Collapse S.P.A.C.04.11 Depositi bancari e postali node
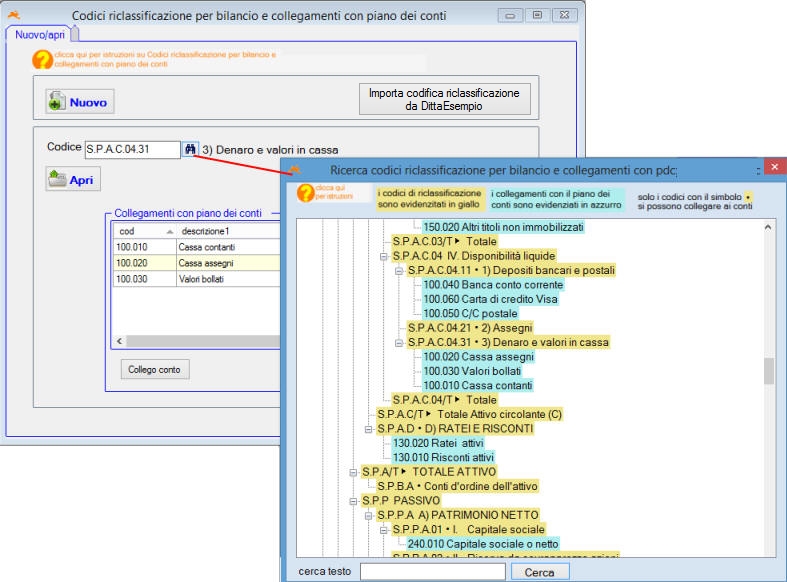787x582 pixels. pos(399,271)
